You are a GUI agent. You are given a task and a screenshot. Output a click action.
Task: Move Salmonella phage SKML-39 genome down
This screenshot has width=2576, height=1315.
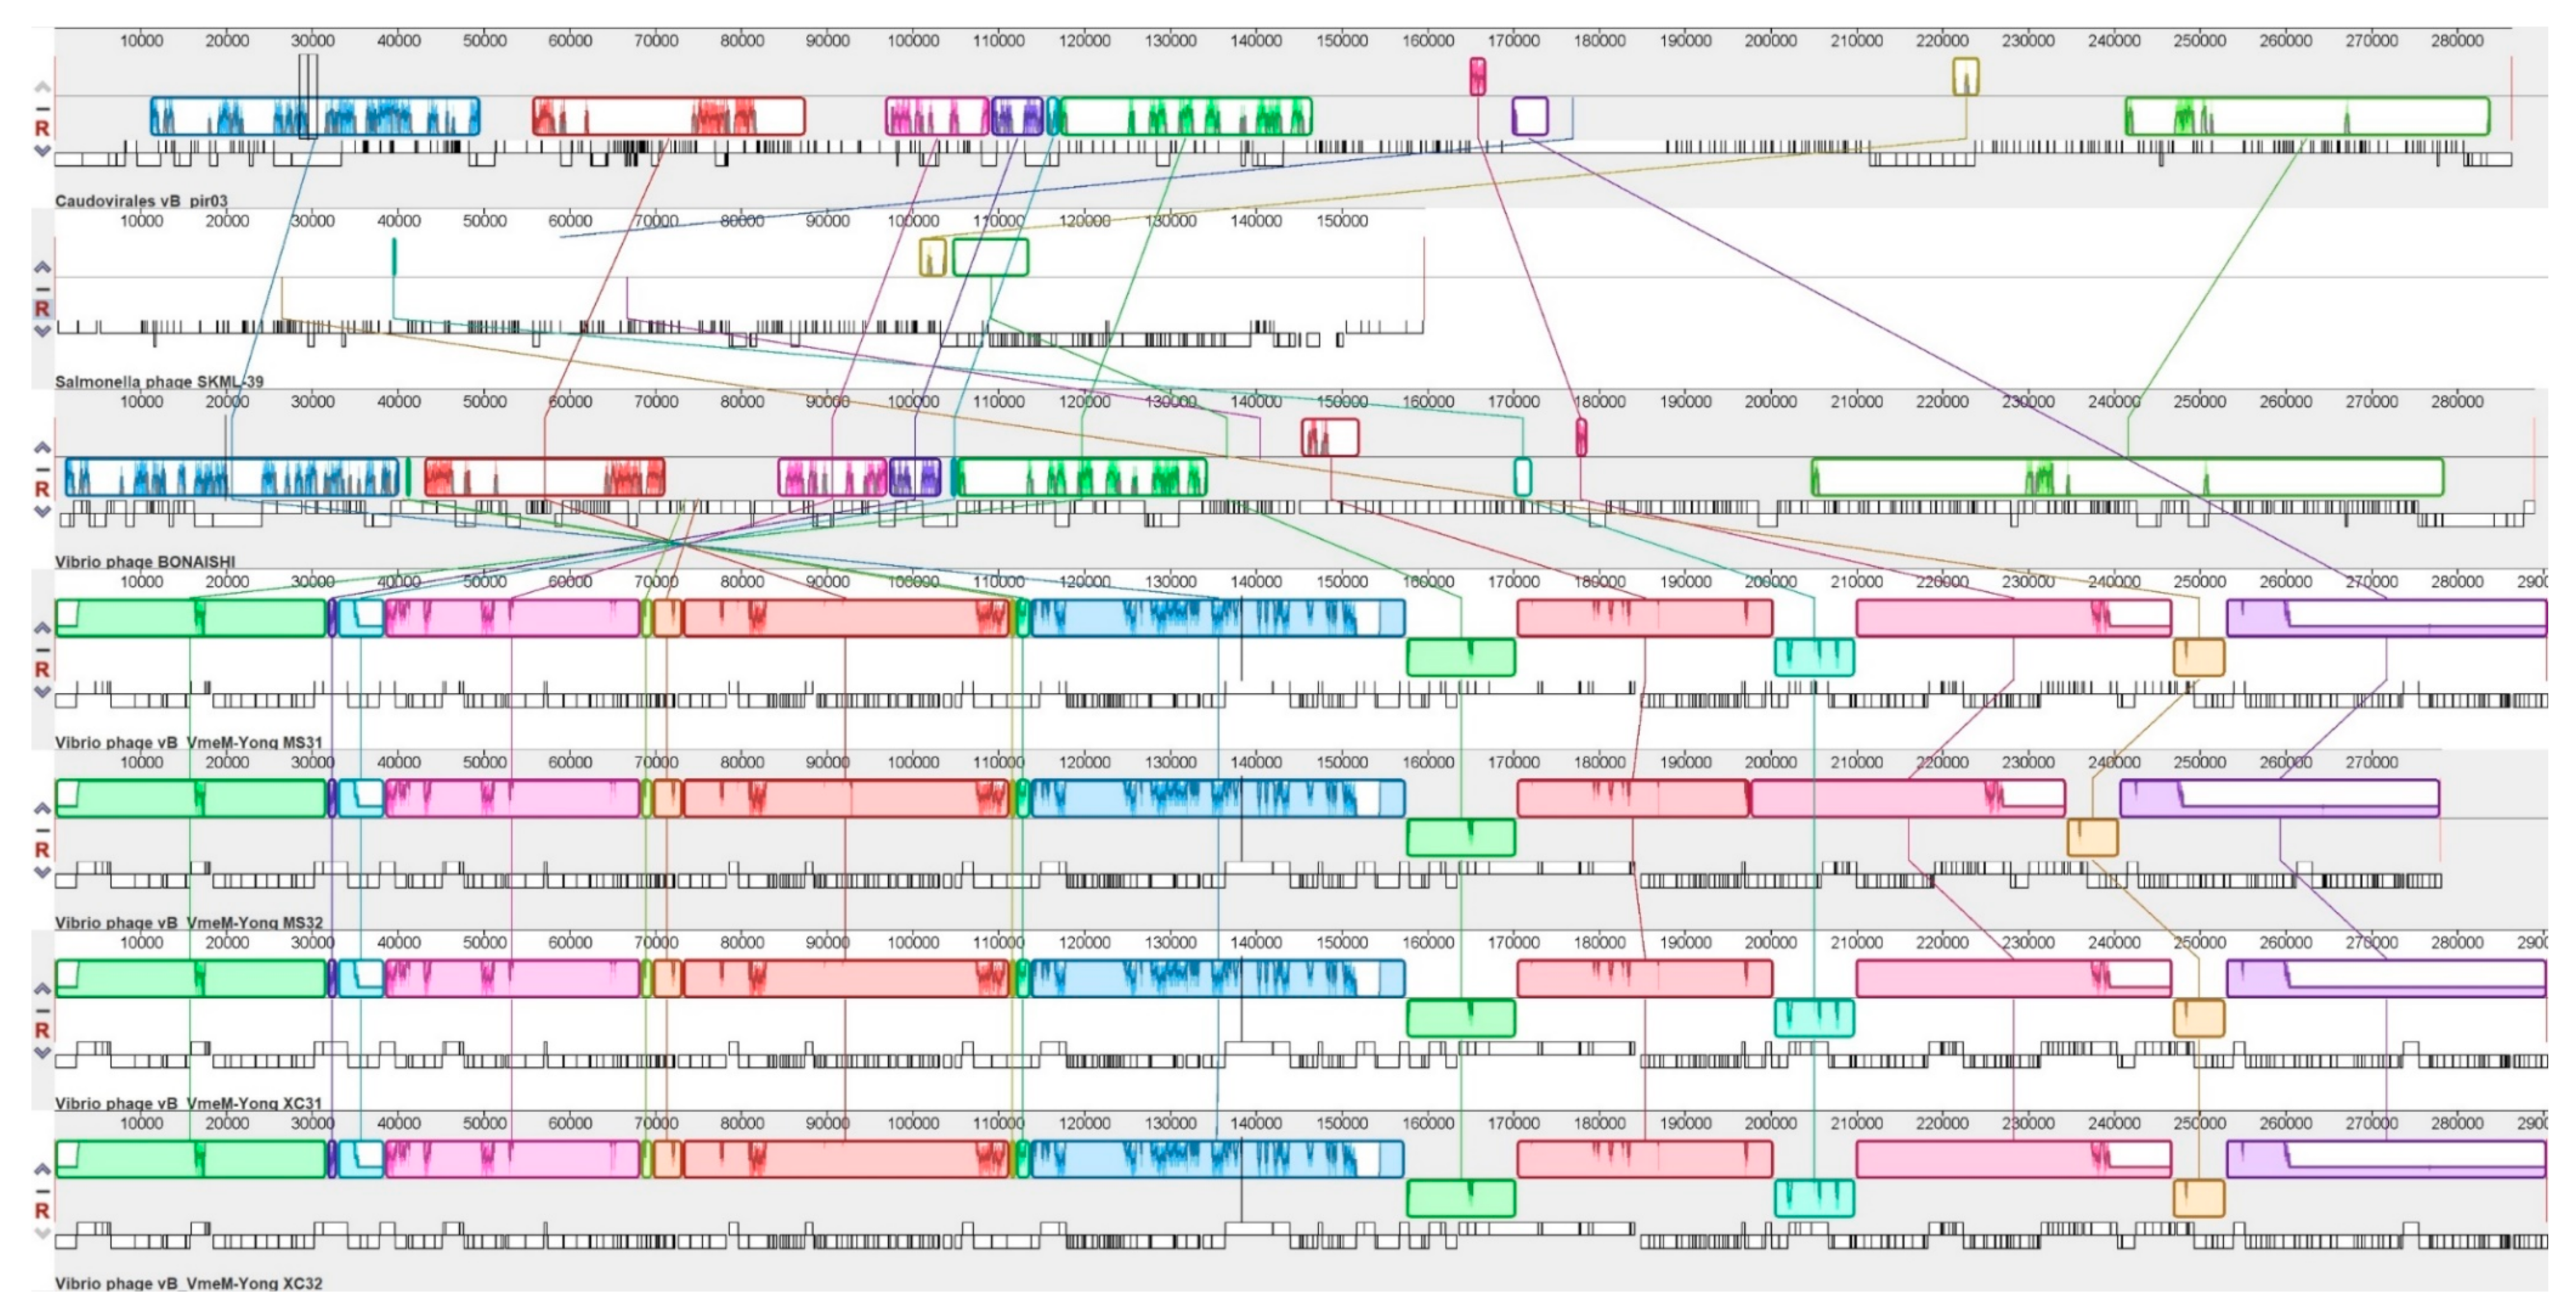[42, 331]
